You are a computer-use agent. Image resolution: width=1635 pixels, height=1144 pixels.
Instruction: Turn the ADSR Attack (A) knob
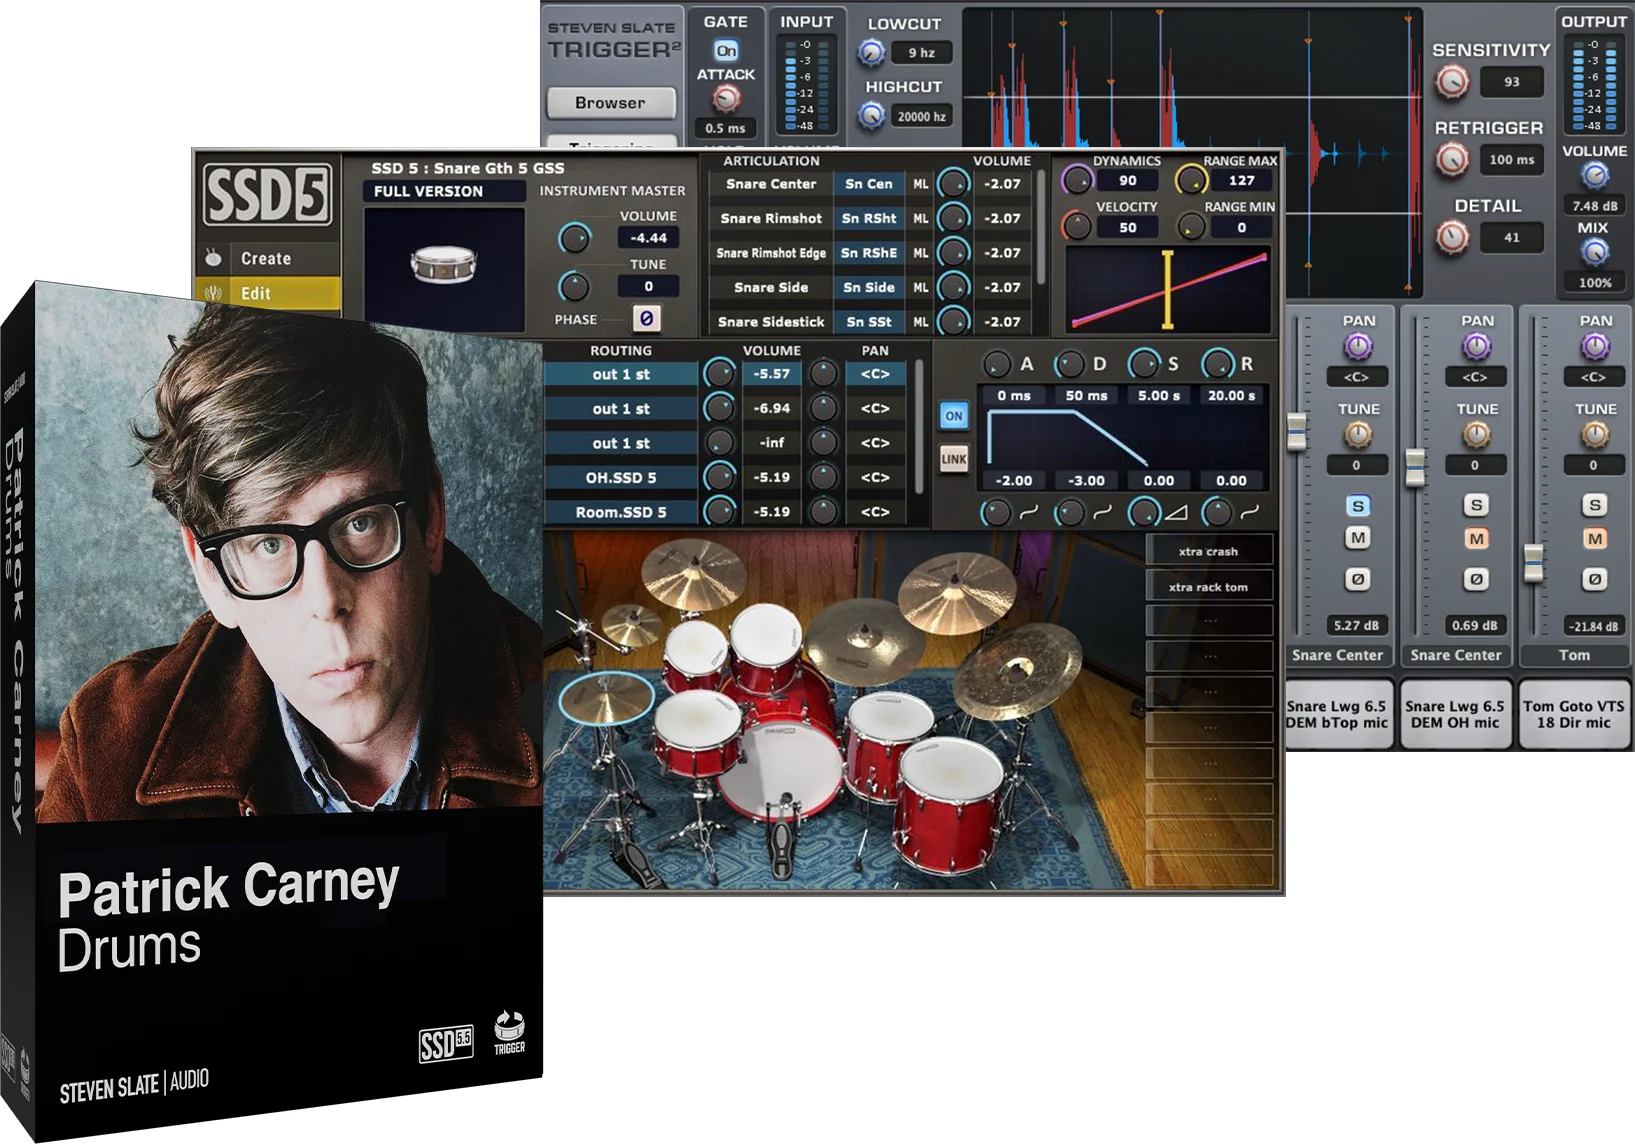(x=997, y=364)
